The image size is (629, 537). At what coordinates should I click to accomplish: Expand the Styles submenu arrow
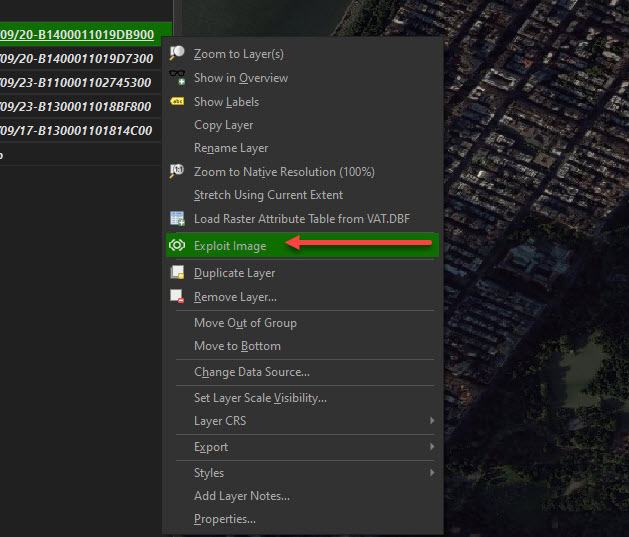pos(432,473)
